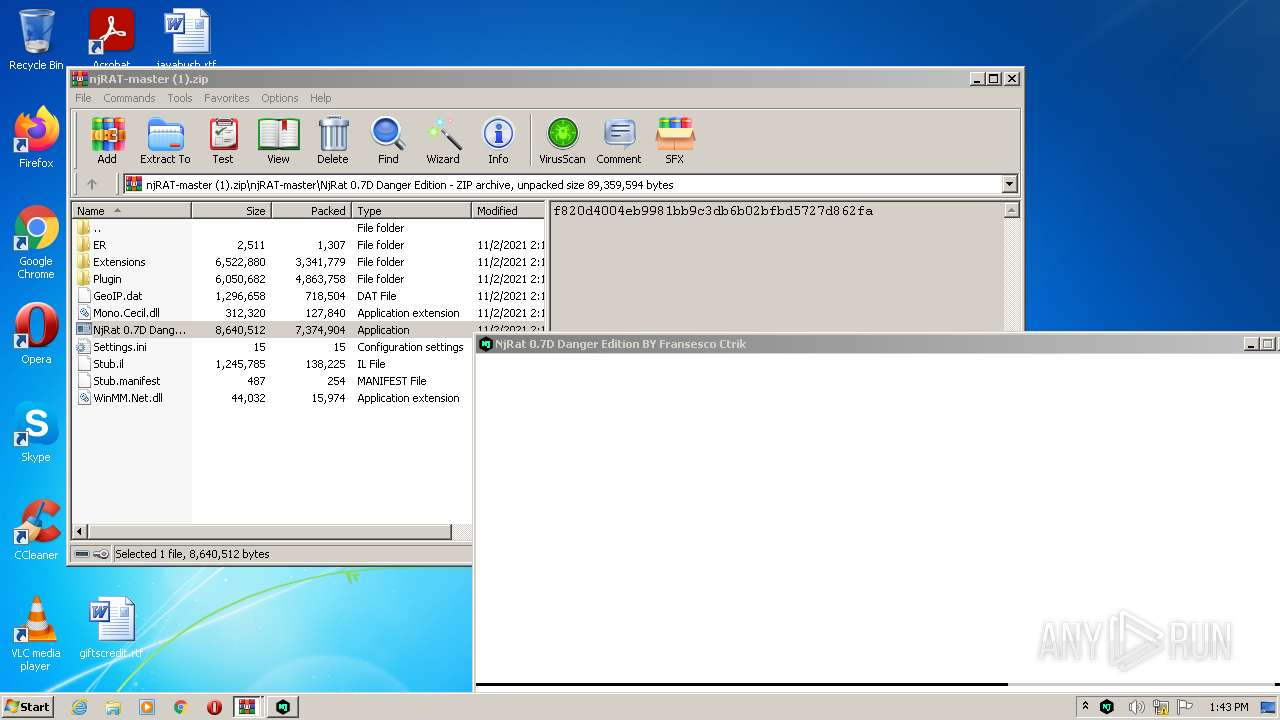Click the Extract To toolbar icon
Image resolution: width=1280 pixels, height=720 pixels.
tap(165, 141)
